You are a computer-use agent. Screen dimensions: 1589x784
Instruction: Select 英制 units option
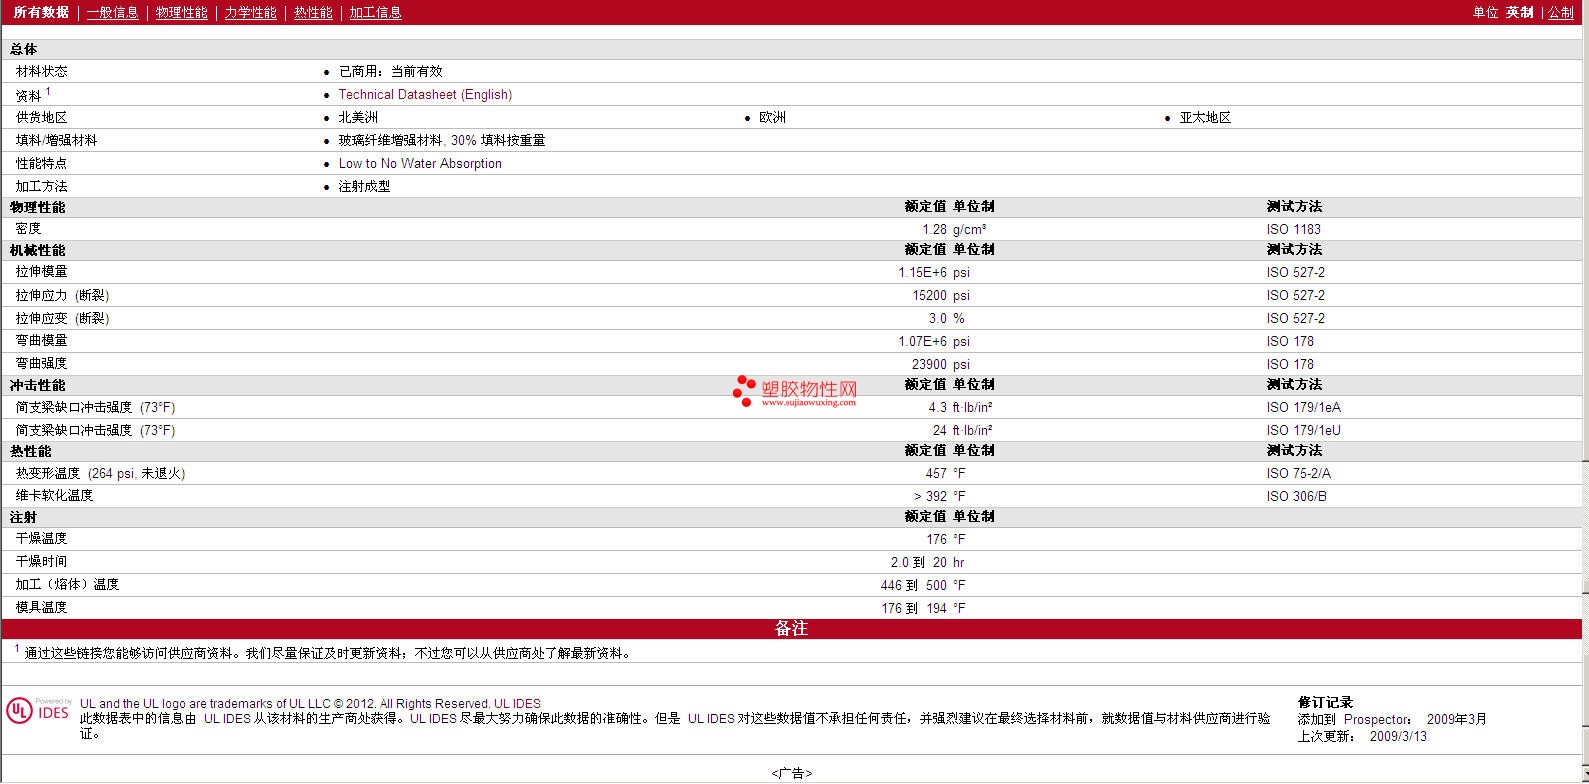[x=1519, y=12]
